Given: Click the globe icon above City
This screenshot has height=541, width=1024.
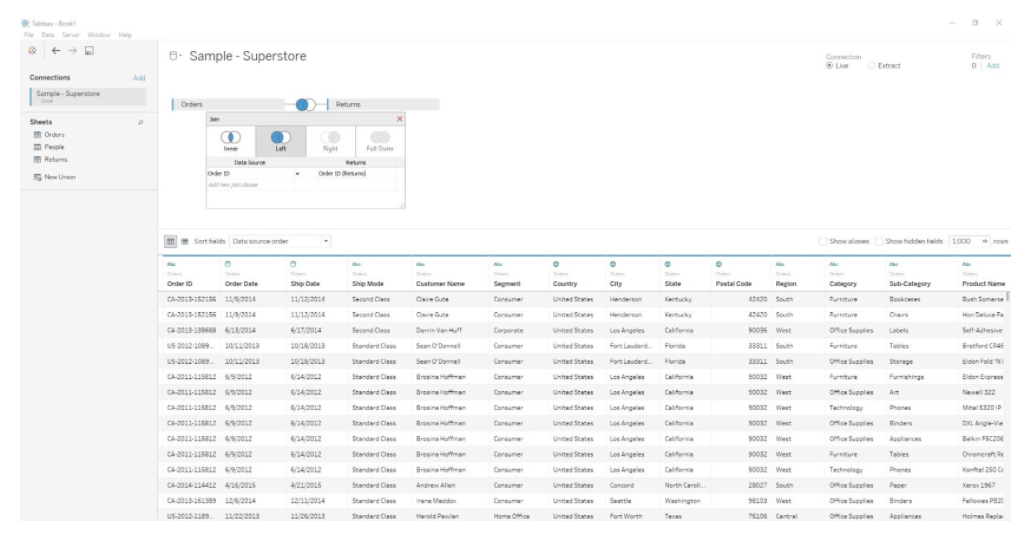Looking at the screenshot, I should point(613,264).
